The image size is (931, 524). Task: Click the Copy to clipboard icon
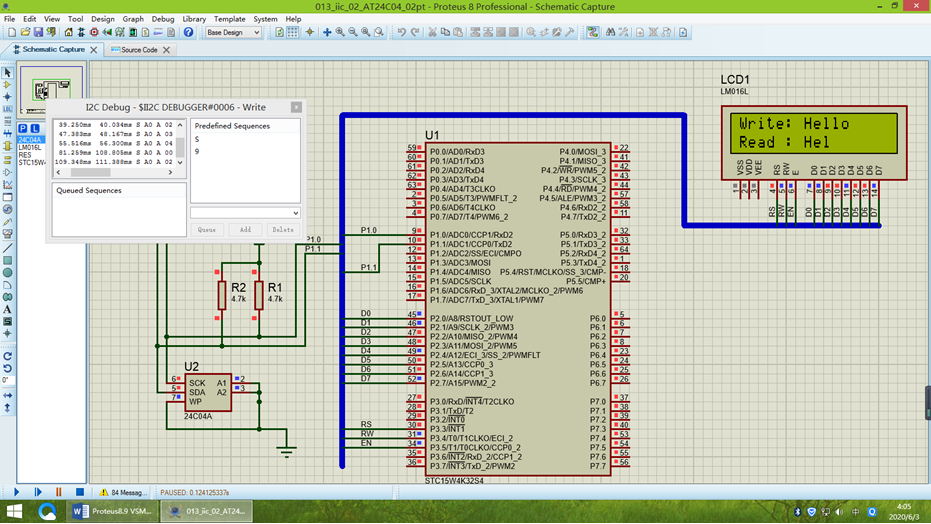(x=445, y=33)
